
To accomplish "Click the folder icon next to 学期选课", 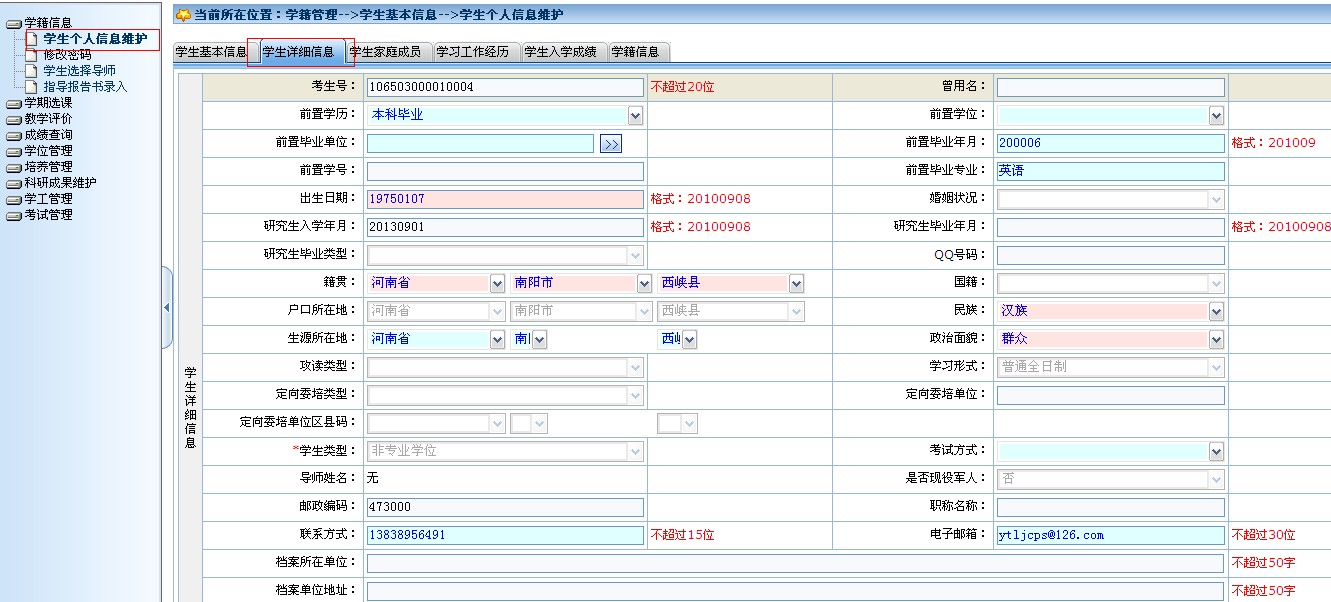I will [13, 103].
